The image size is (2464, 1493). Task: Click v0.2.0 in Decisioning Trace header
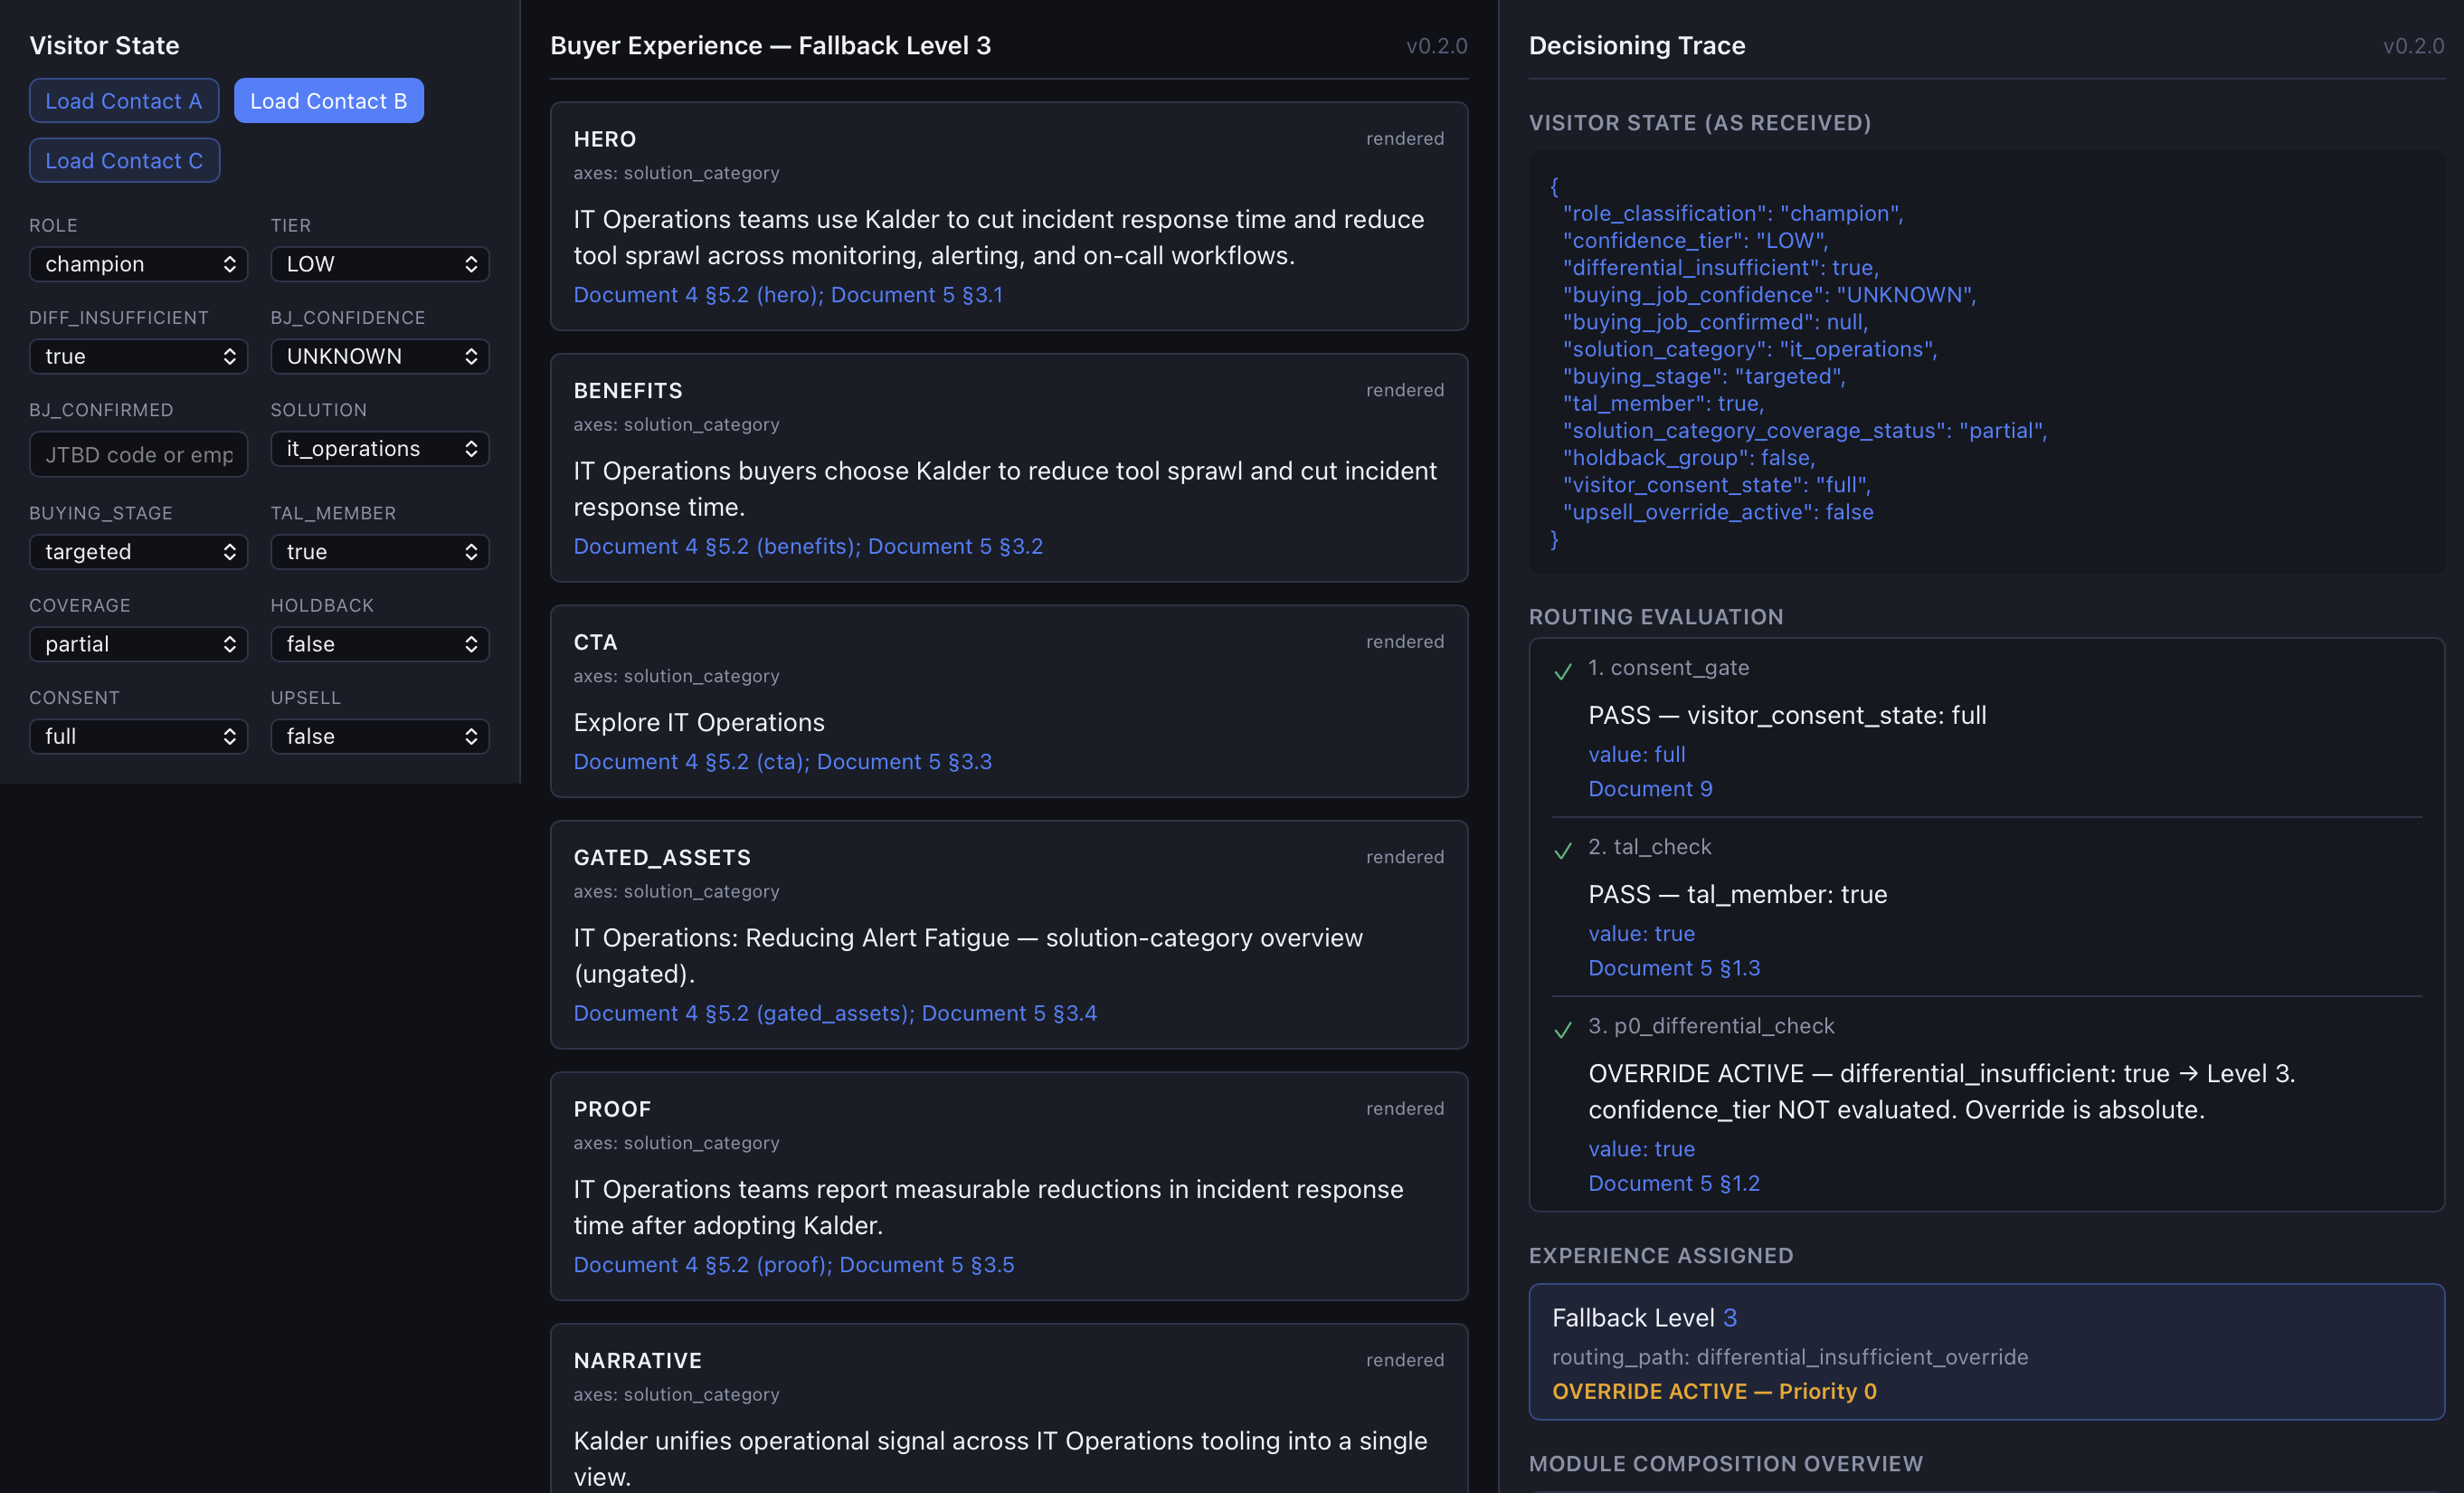2413,46
